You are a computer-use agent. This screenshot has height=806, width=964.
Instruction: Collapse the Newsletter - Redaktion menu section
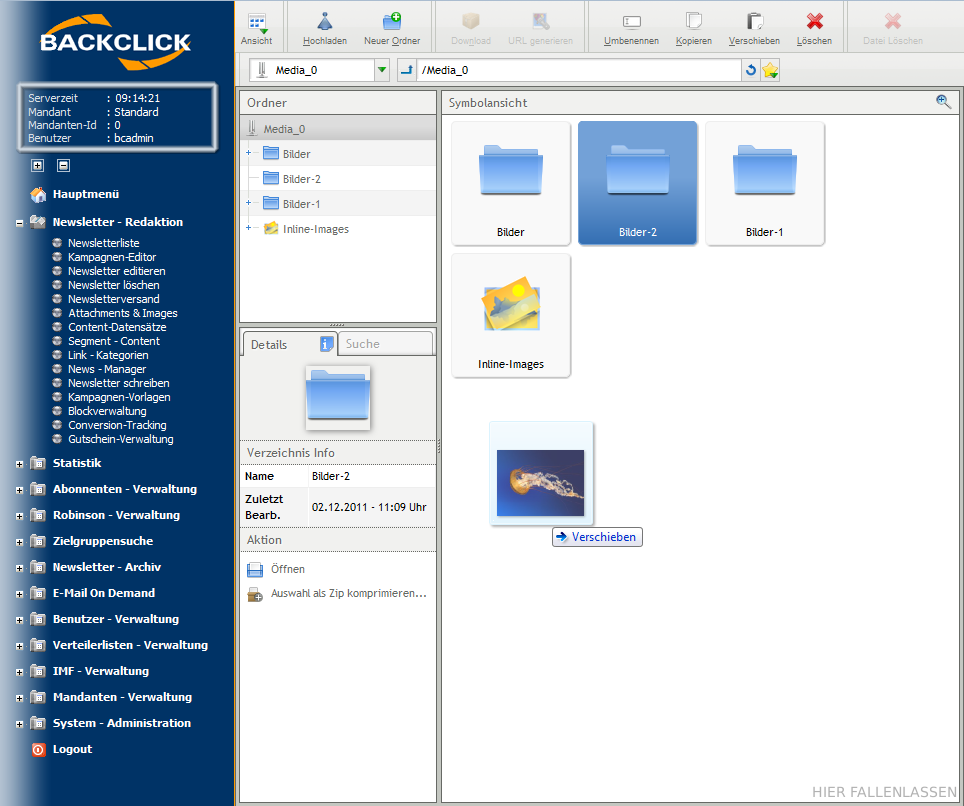coord(20,223)
